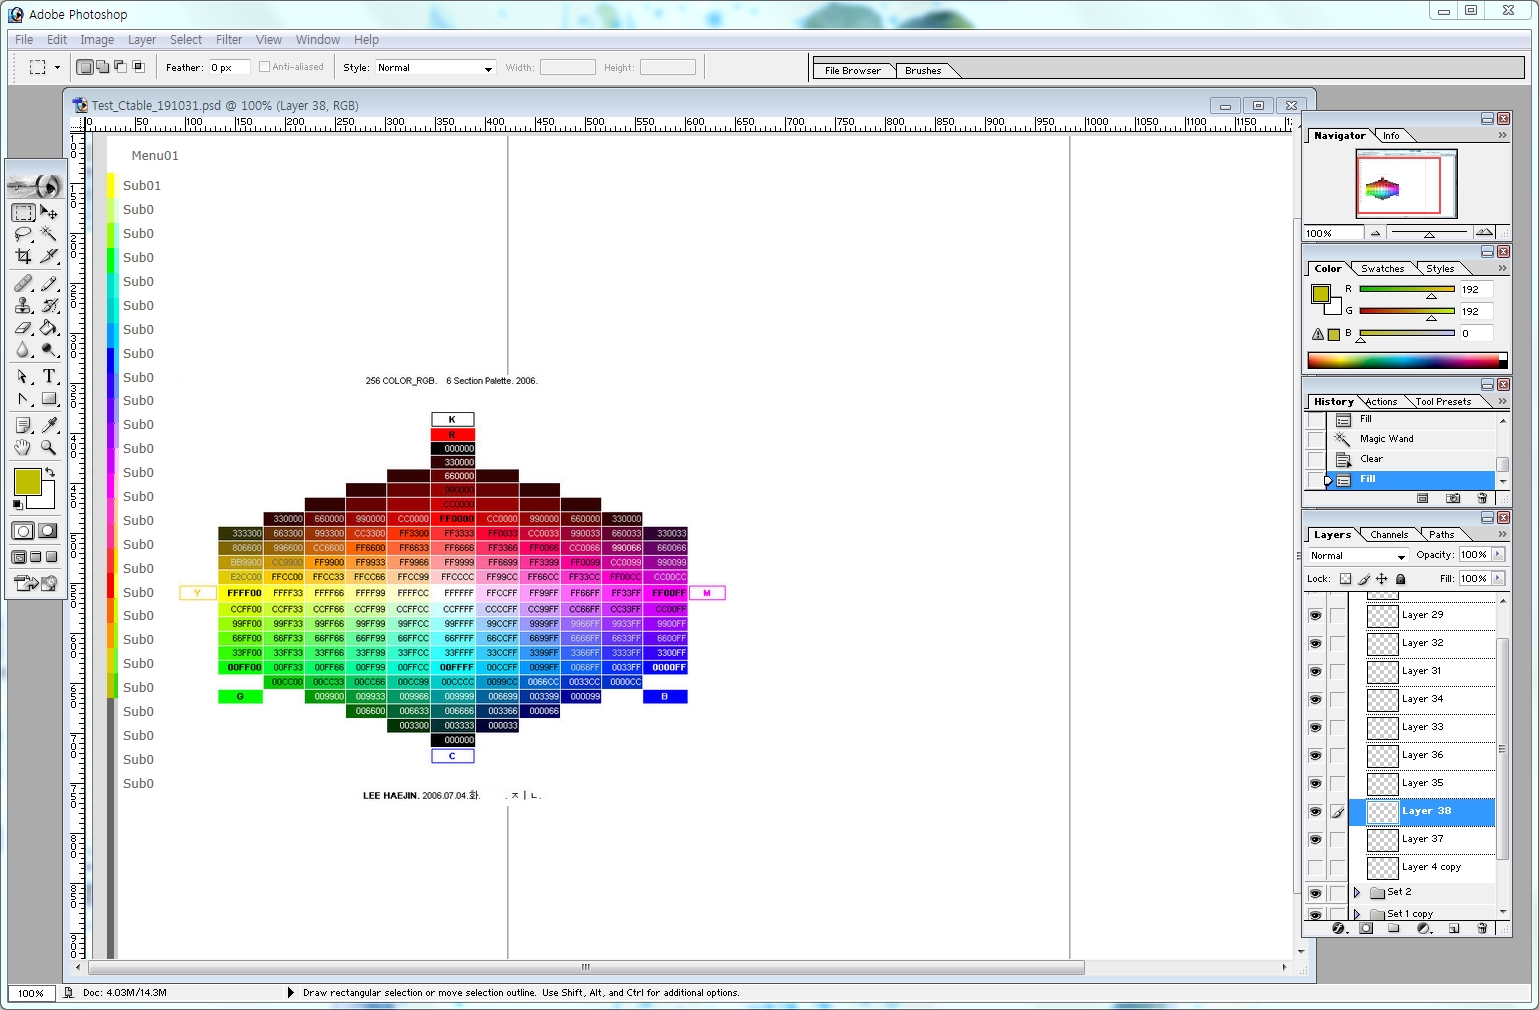This screenshot has height=1010, width=1539.
Task: Toggle the Anti-aliased checkbox
Action: point(264,67)
